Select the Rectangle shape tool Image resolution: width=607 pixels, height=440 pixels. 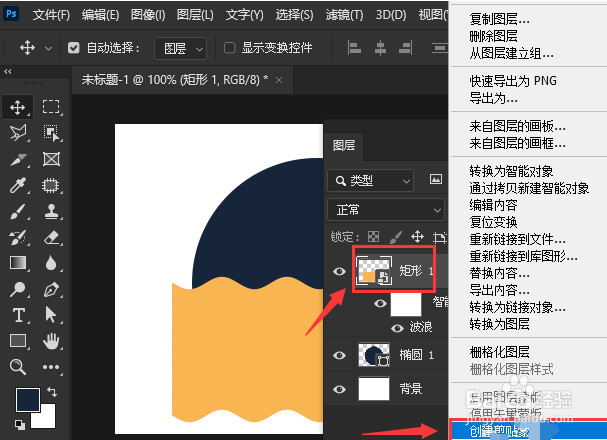click(x=18, y=341)
